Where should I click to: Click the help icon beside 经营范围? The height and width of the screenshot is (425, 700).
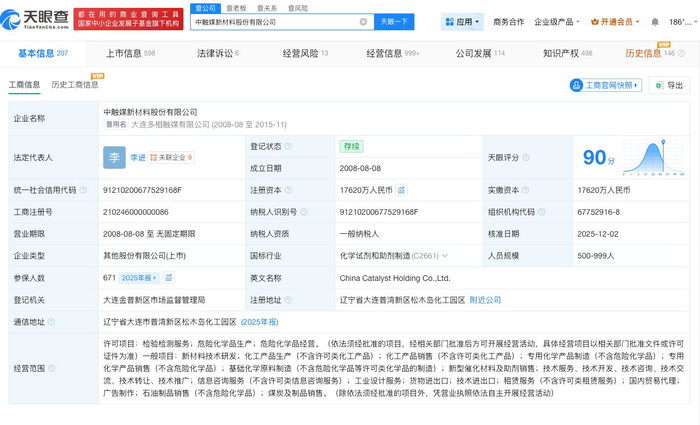(52, 368)
